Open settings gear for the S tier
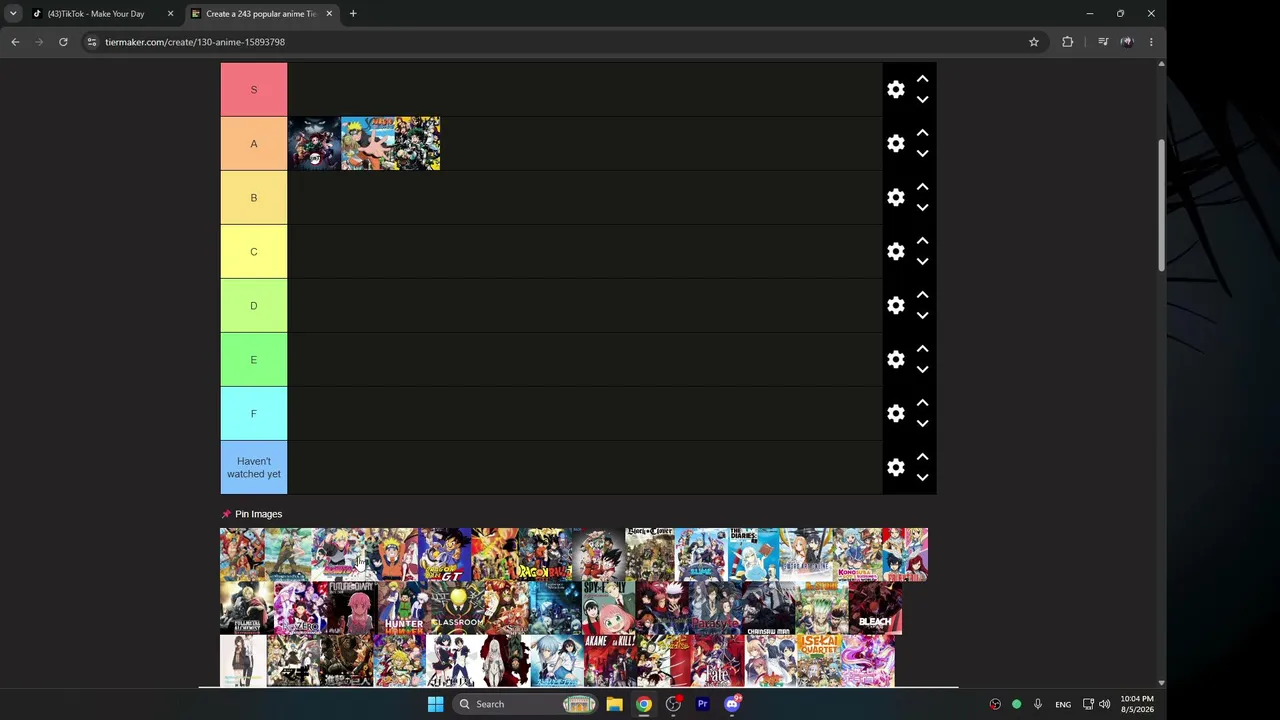 [896, 90]
